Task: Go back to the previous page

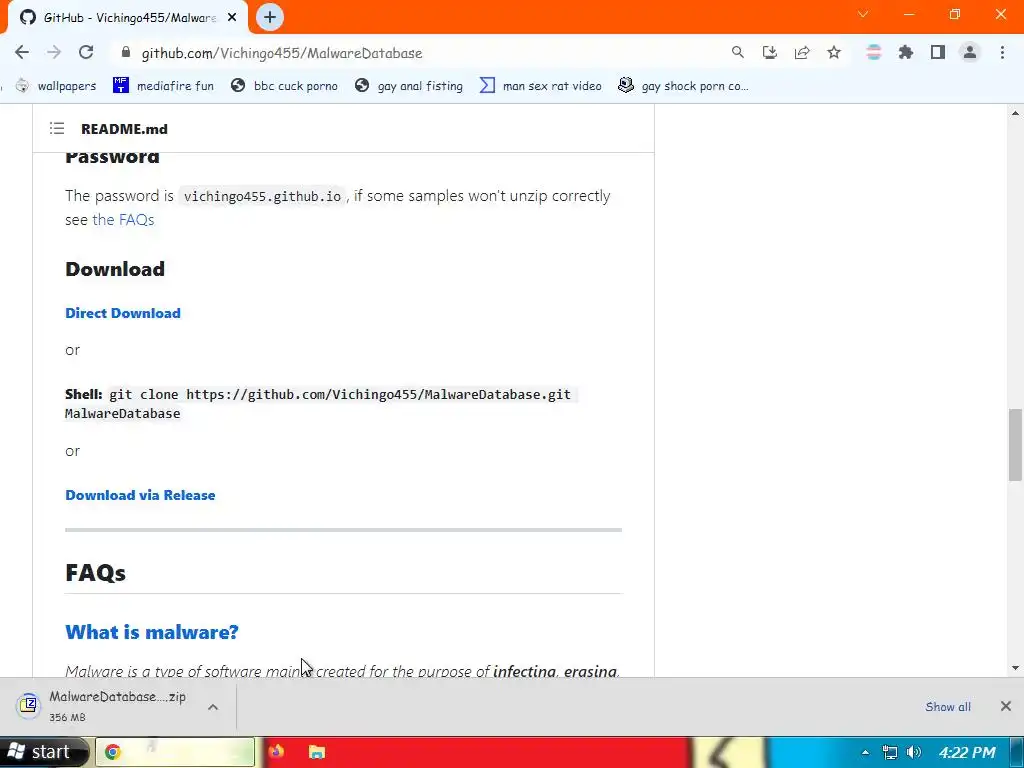Action: 22,53
